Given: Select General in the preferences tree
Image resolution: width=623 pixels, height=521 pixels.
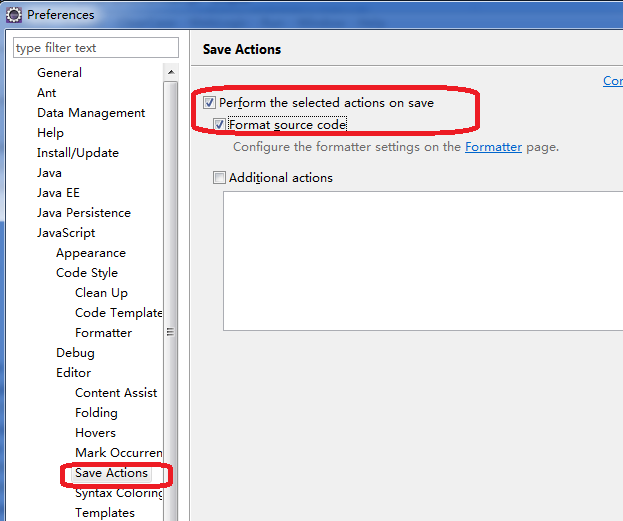Looking at the screenshot, I should point(59,73).
